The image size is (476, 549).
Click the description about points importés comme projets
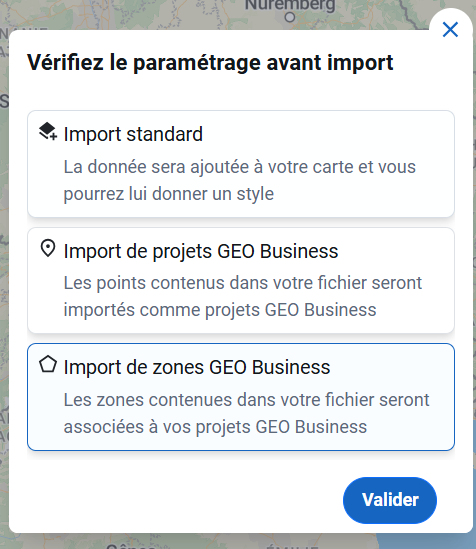tap(243, 296)
